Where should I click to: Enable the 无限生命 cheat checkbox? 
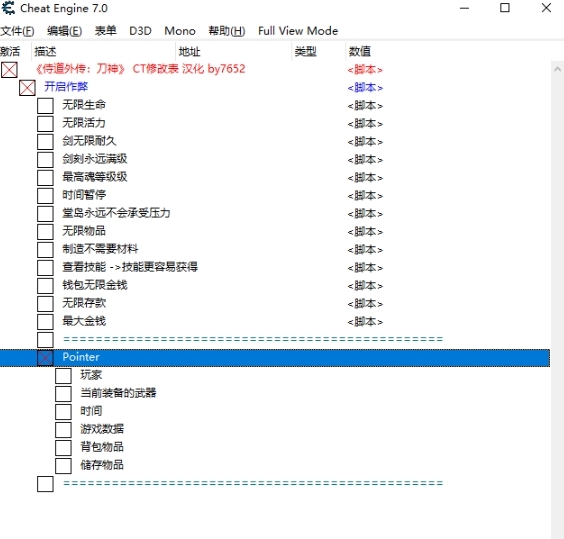click(x=45, y=105)
